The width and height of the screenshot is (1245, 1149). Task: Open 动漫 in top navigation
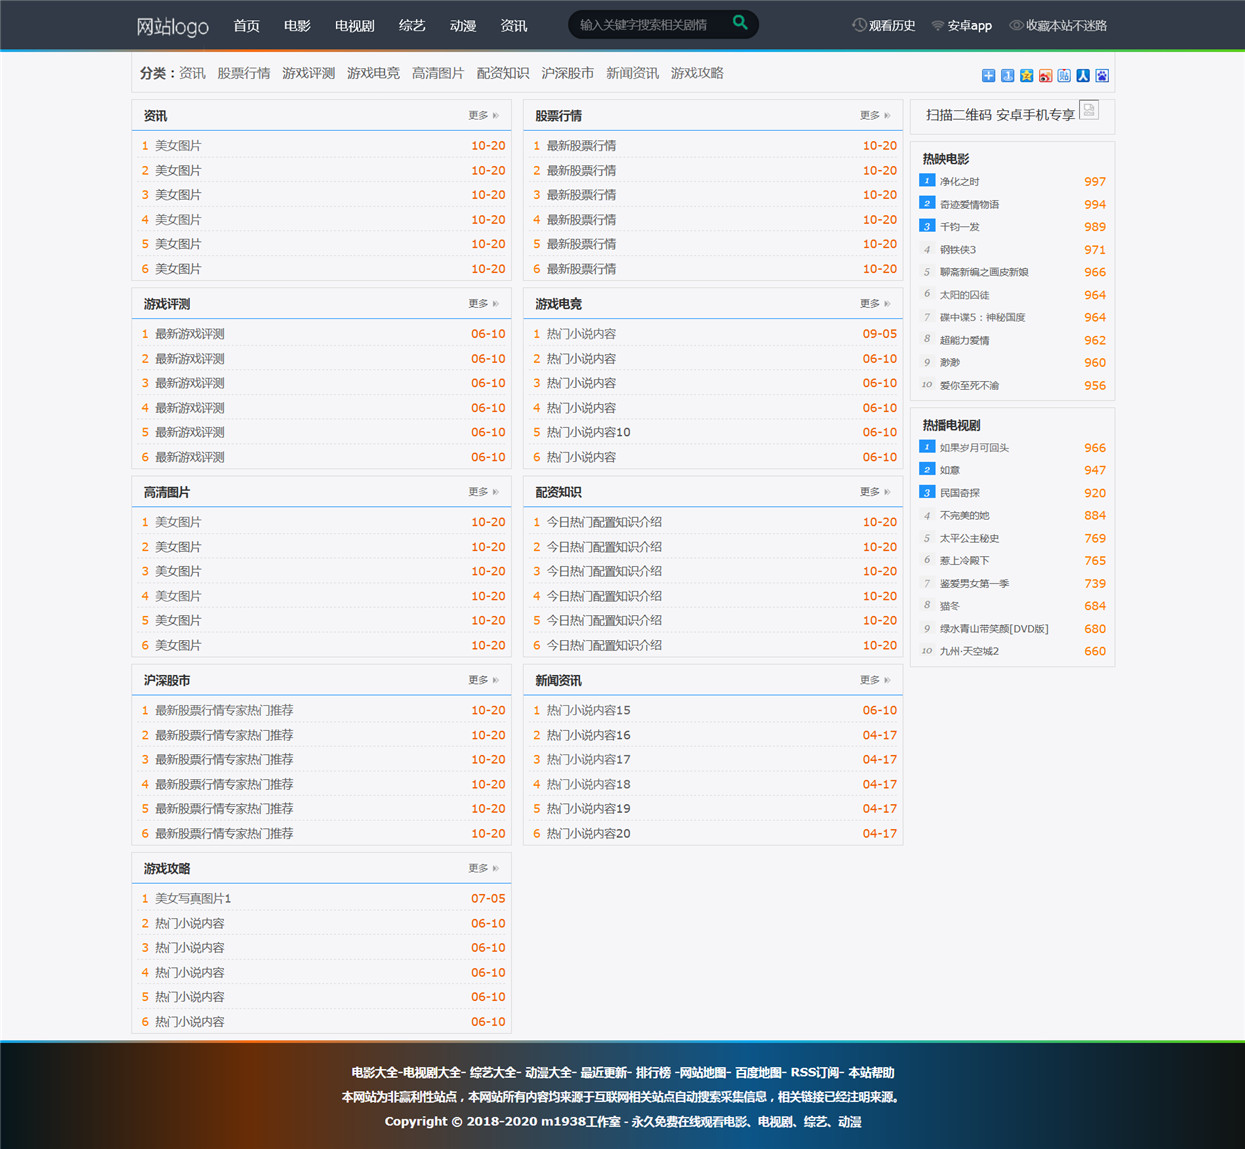click(463, 26)
